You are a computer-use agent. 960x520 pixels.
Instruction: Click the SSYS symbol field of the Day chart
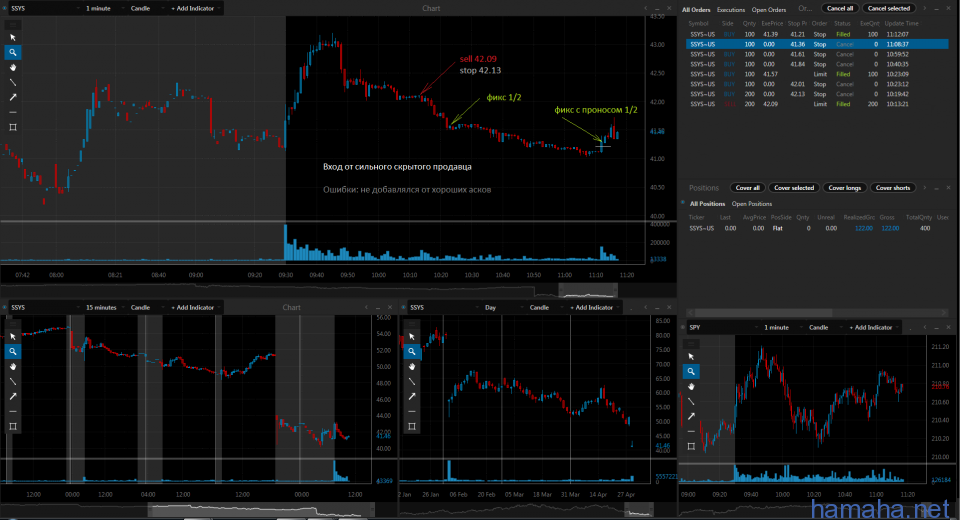444,307
